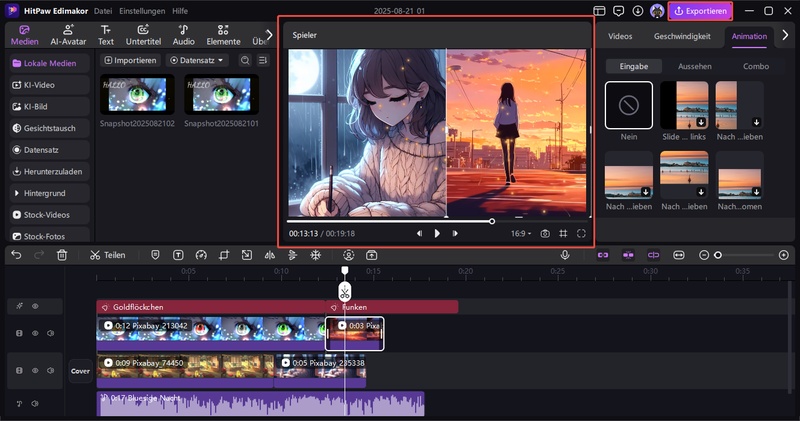This screenshot has width=800, height=421.
Task: Take a snapshot with camera icon
Action: (545, 233)
